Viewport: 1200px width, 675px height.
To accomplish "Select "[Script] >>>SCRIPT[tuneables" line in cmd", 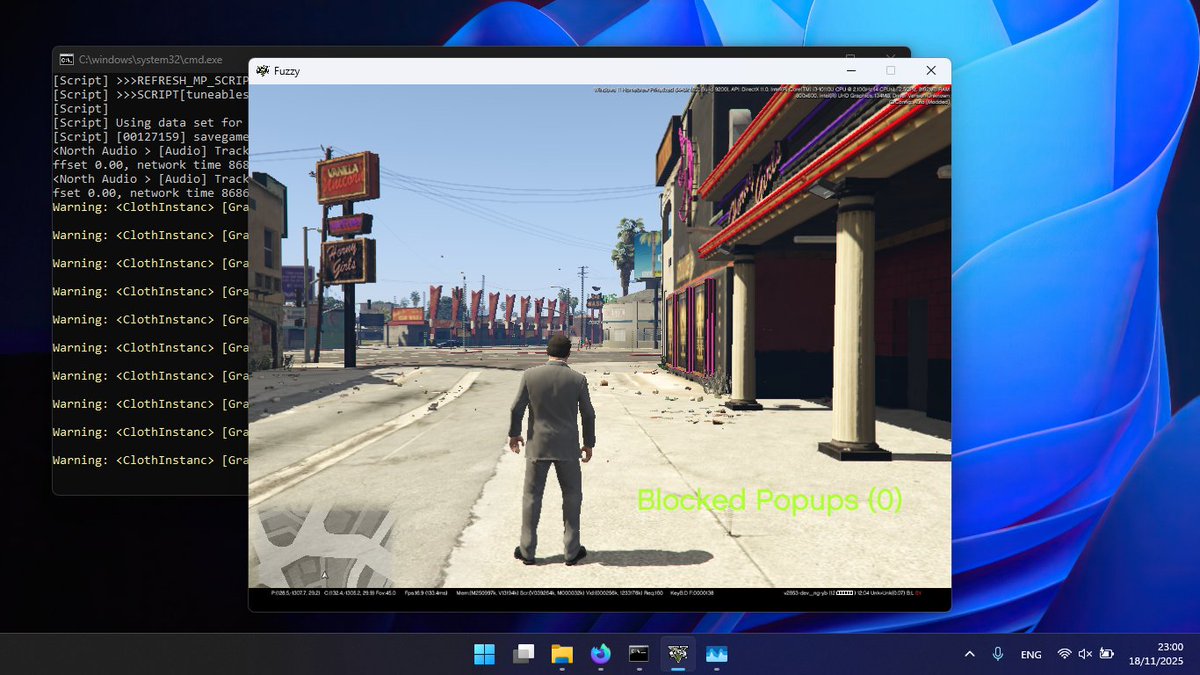I will coord(150,93).
